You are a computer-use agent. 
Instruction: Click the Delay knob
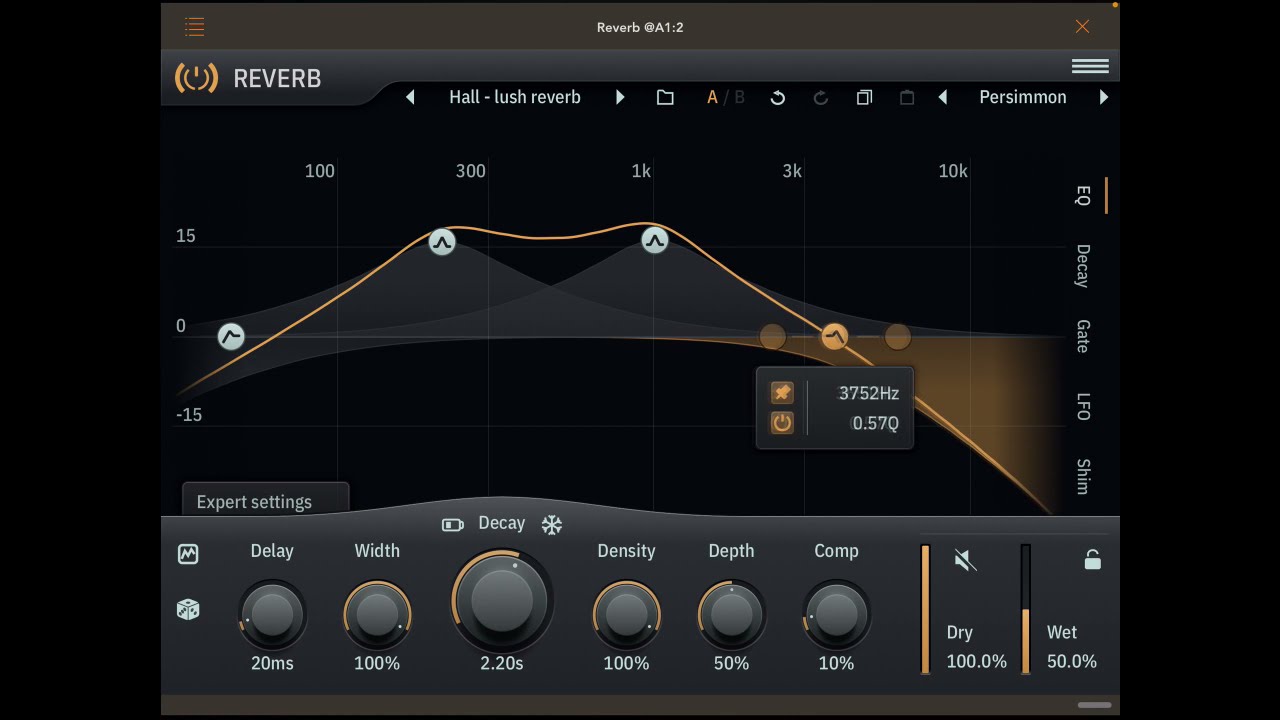pyautogui.click(x=272, y=614)
